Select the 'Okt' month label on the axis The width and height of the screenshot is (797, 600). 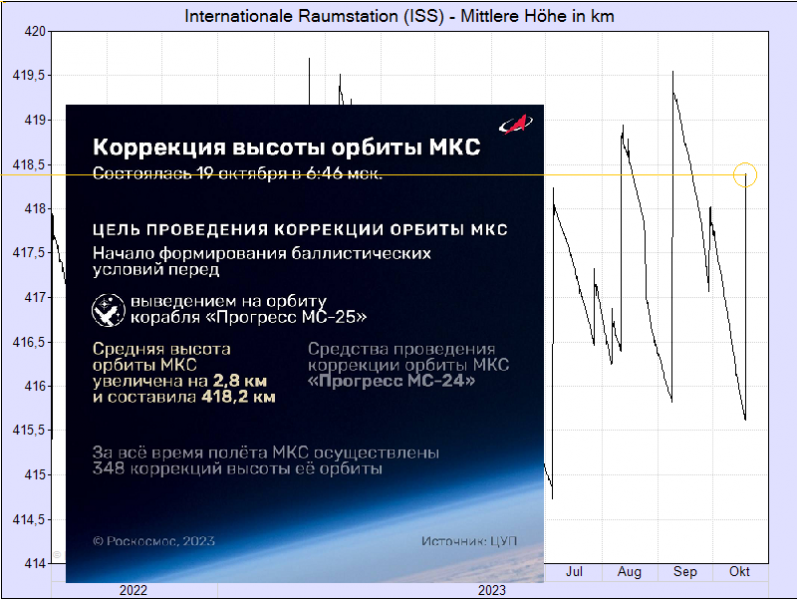click(x=740, y=572)
